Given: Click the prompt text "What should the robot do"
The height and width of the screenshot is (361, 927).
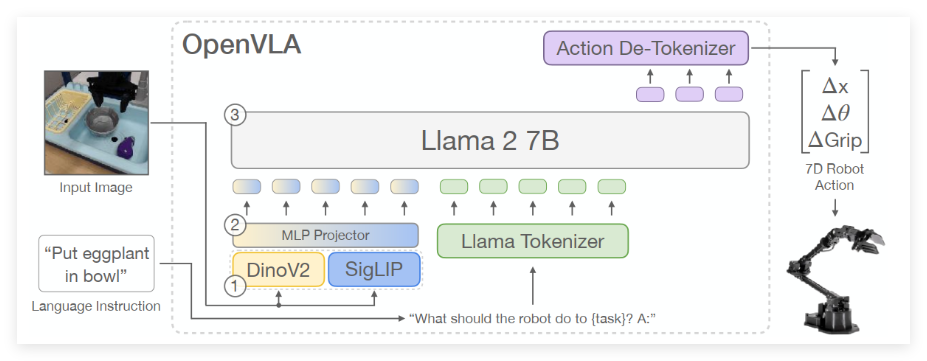Looking at the screenshot, I should click(x=491, y=318).
